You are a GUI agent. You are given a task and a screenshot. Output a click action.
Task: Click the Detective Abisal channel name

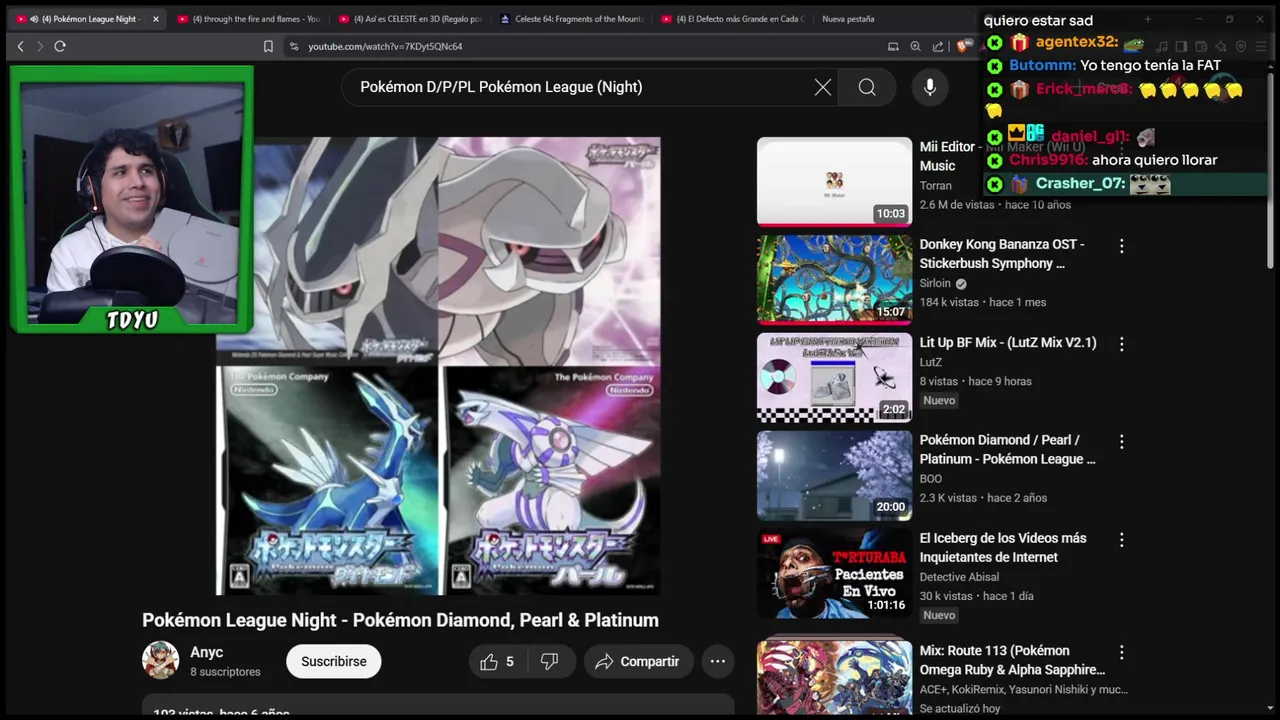[x=959, y=576]
